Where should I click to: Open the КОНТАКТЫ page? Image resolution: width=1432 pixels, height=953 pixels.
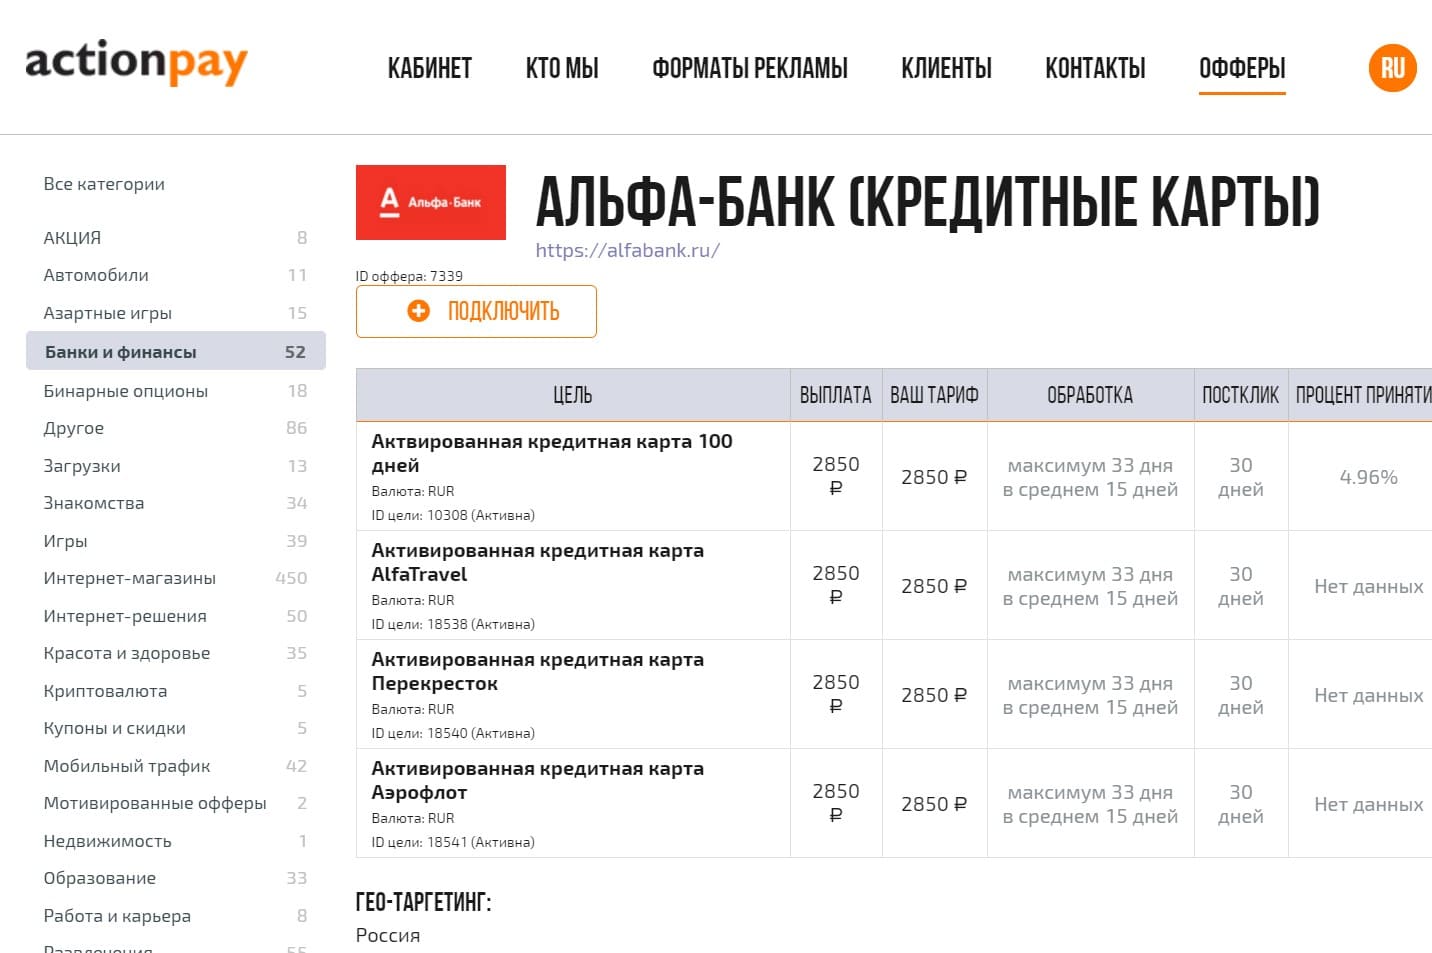[1095, 68]
